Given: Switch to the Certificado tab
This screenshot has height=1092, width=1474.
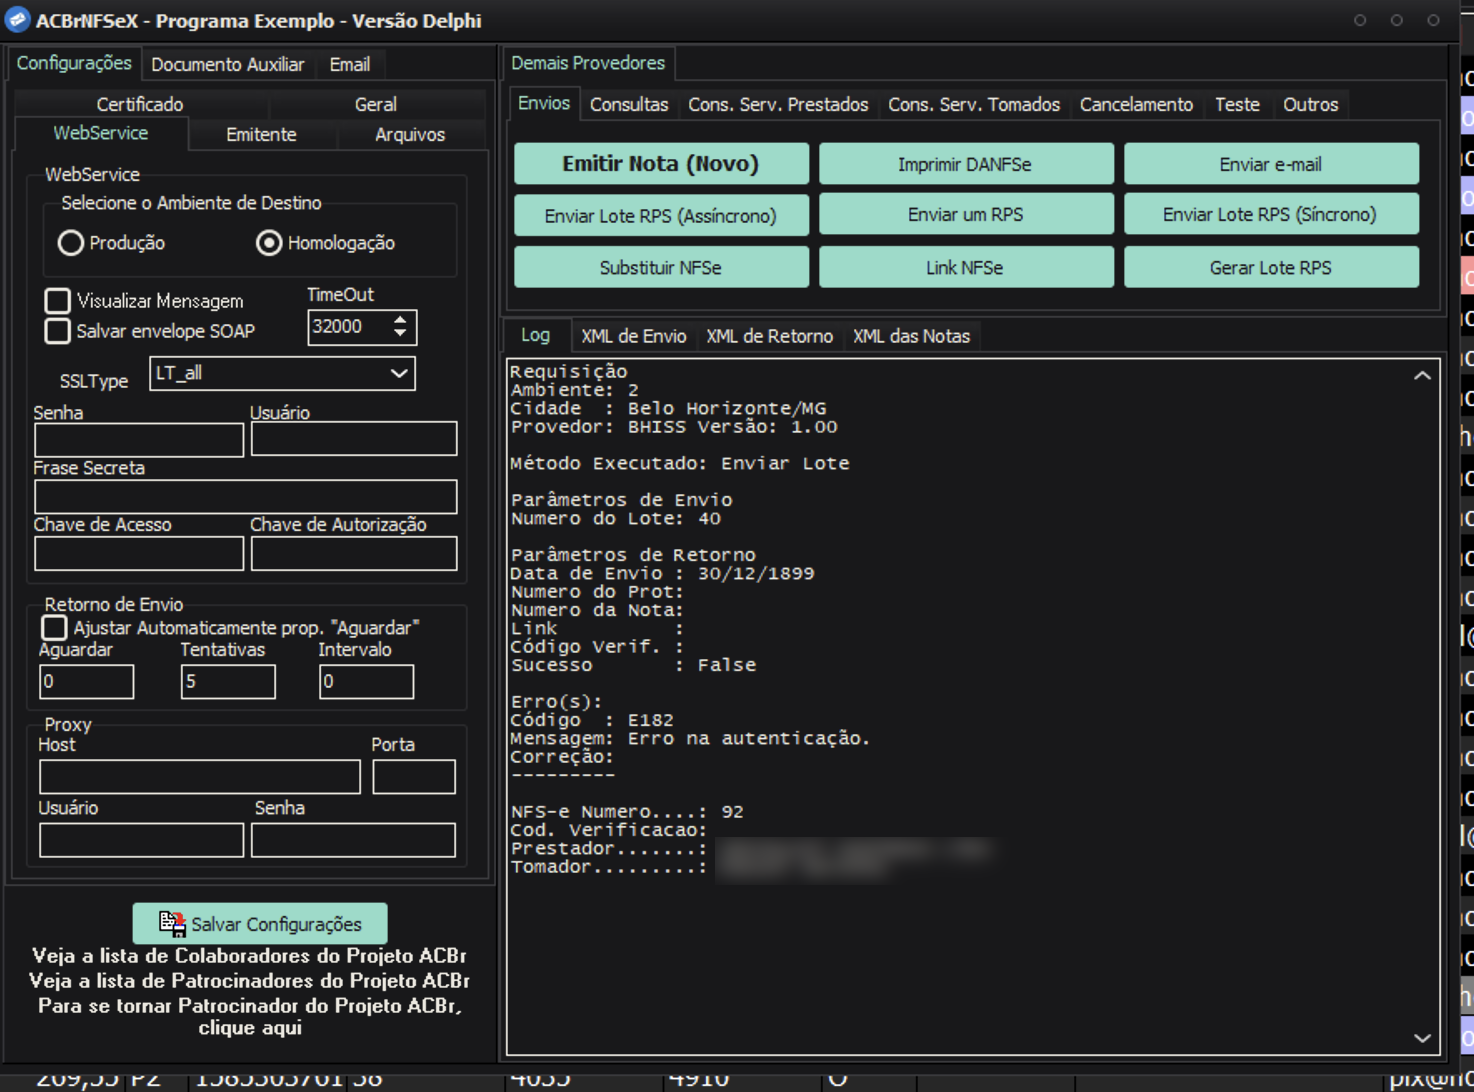Looking at the screenshot, I should click(x=140, y=104).
